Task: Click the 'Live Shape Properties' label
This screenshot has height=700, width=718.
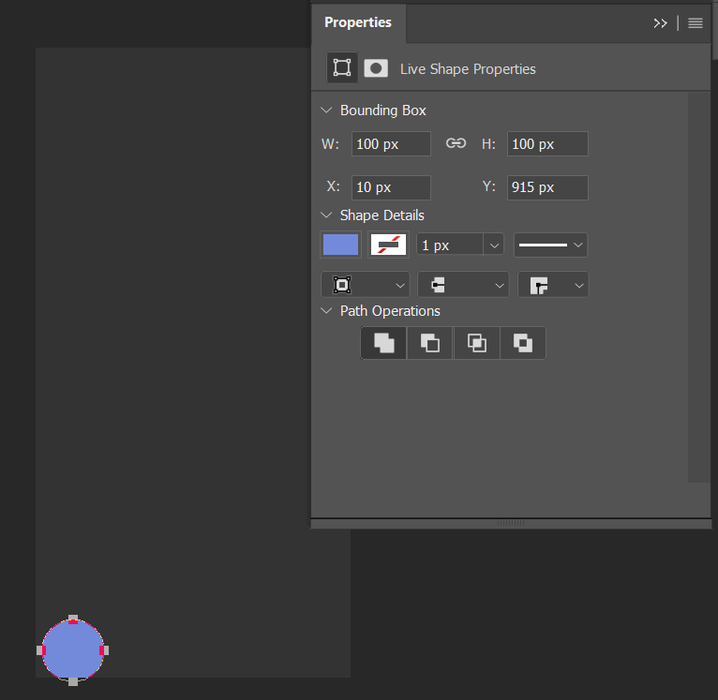Action: click(468, 69)
